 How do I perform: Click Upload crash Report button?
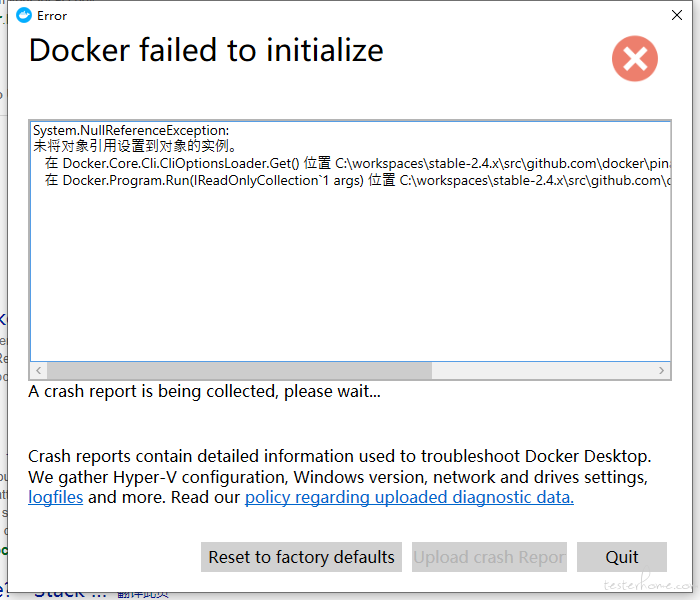tap(489, 557)
